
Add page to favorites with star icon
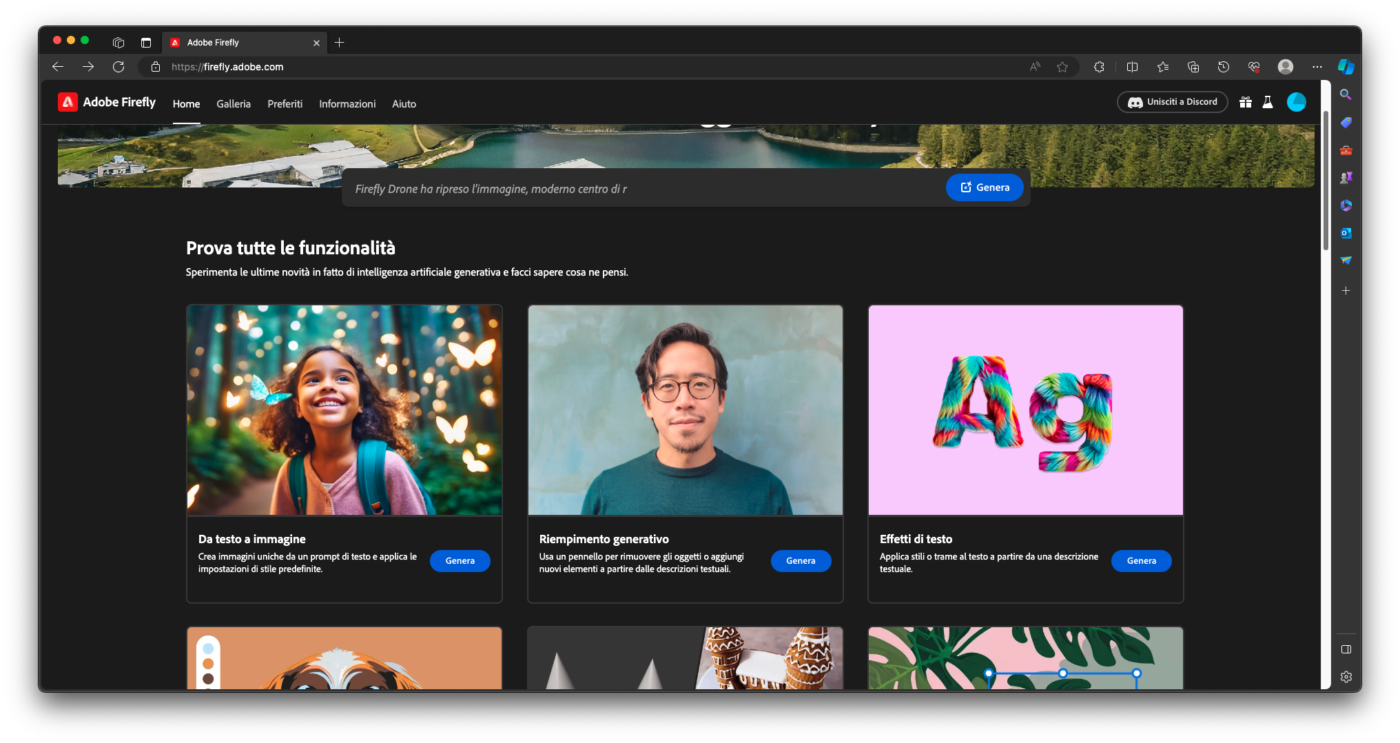click(1062, 67)
